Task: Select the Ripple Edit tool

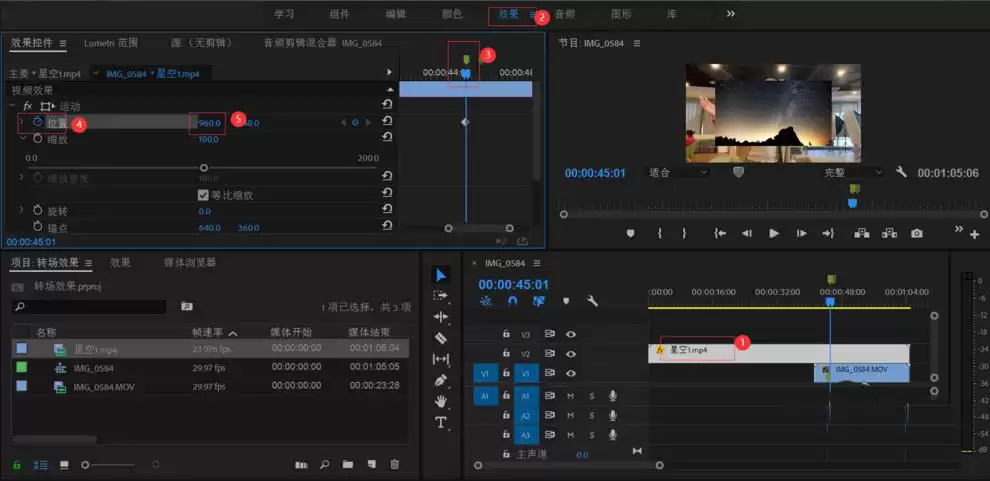Action: 441,316
